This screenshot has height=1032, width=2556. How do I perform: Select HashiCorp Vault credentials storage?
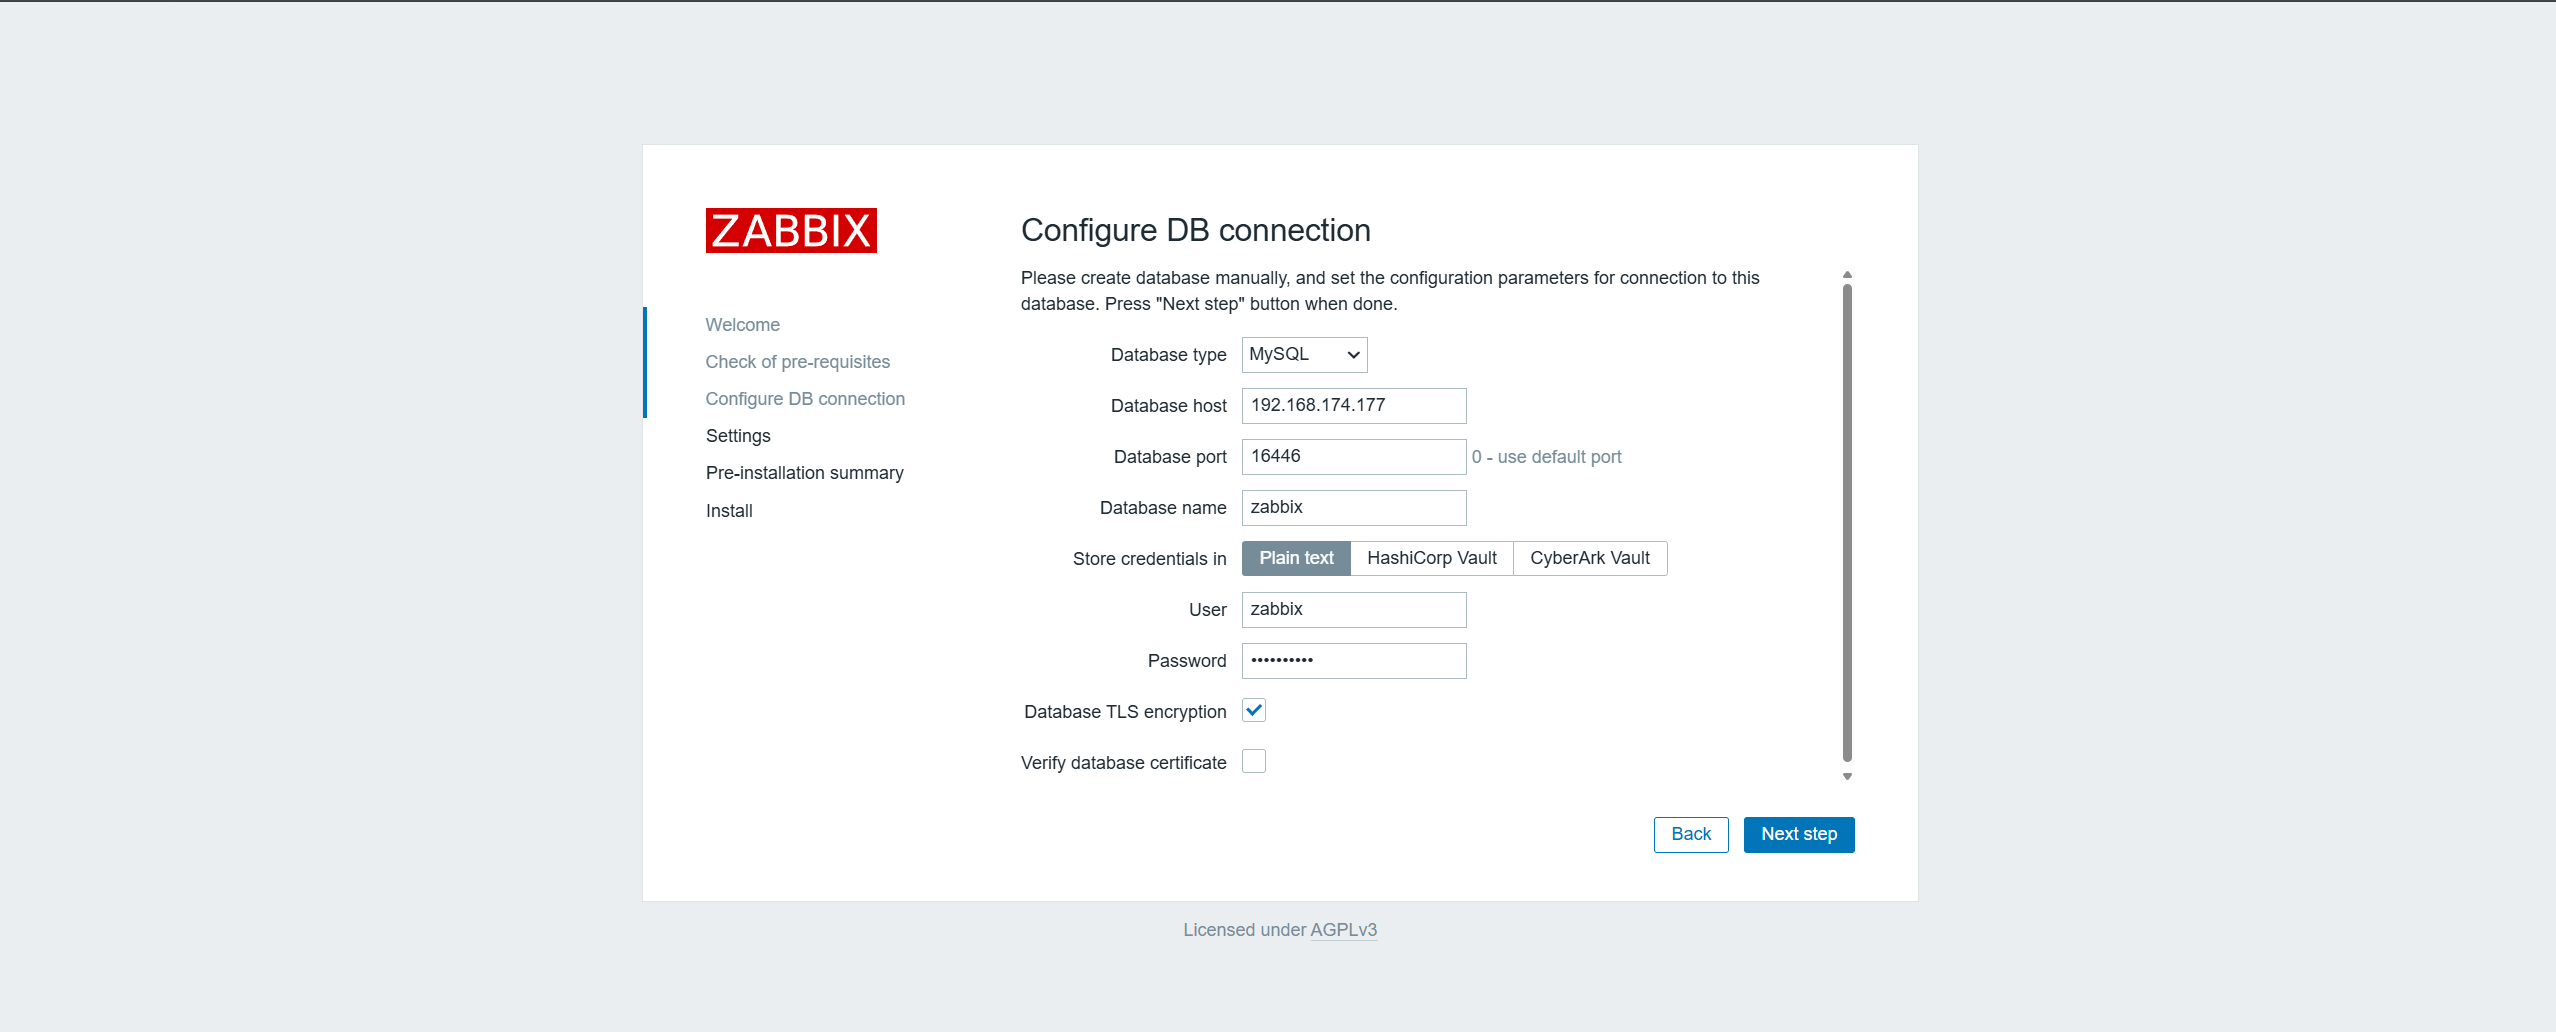[x=1432, y=558]
